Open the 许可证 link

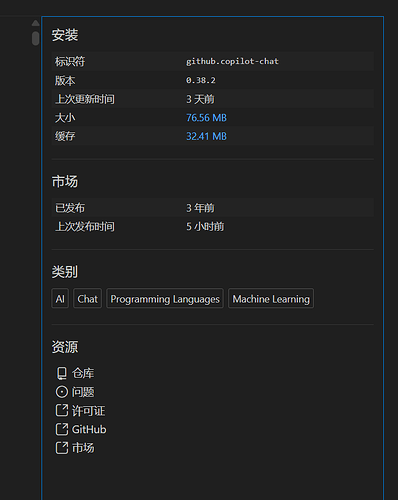pyautogui.click(x=88, y=410)
